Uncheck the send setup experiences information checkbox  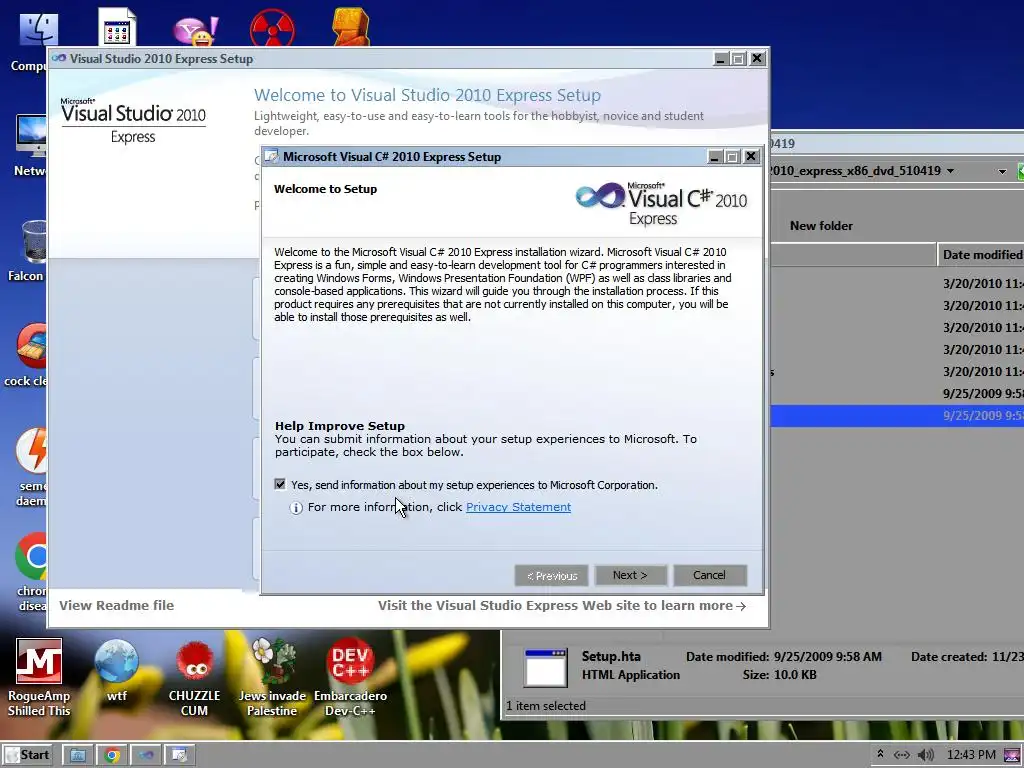tap(280, 484)
